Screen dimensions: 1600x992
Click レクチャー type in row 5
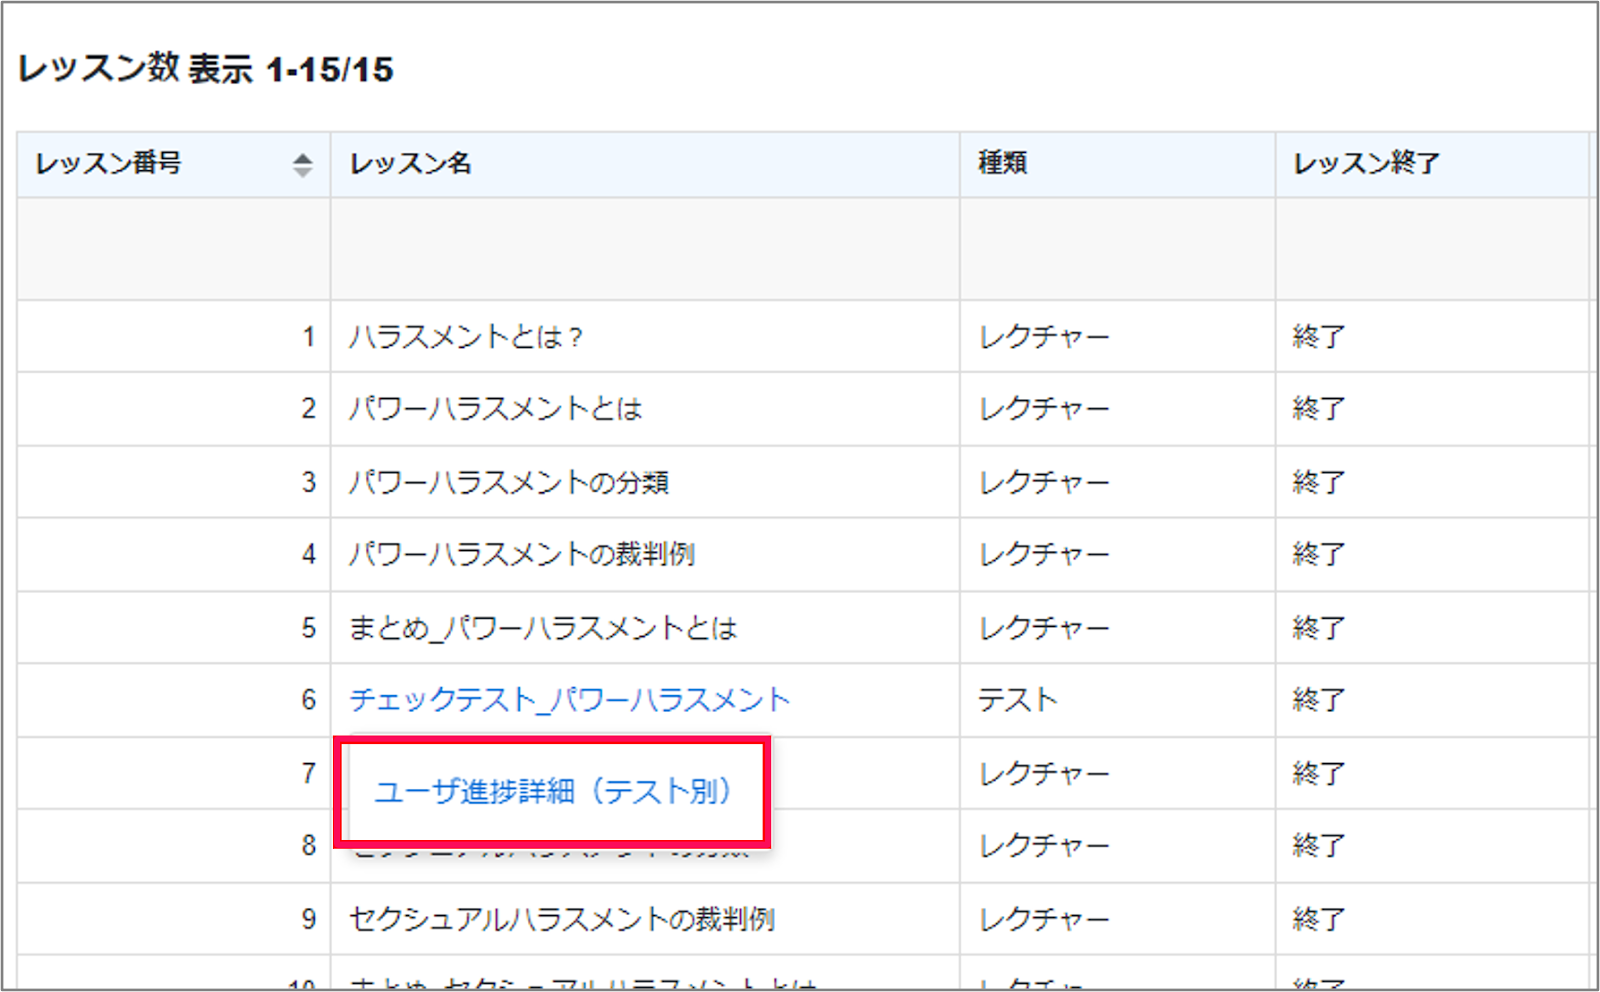pos(1044,628)
